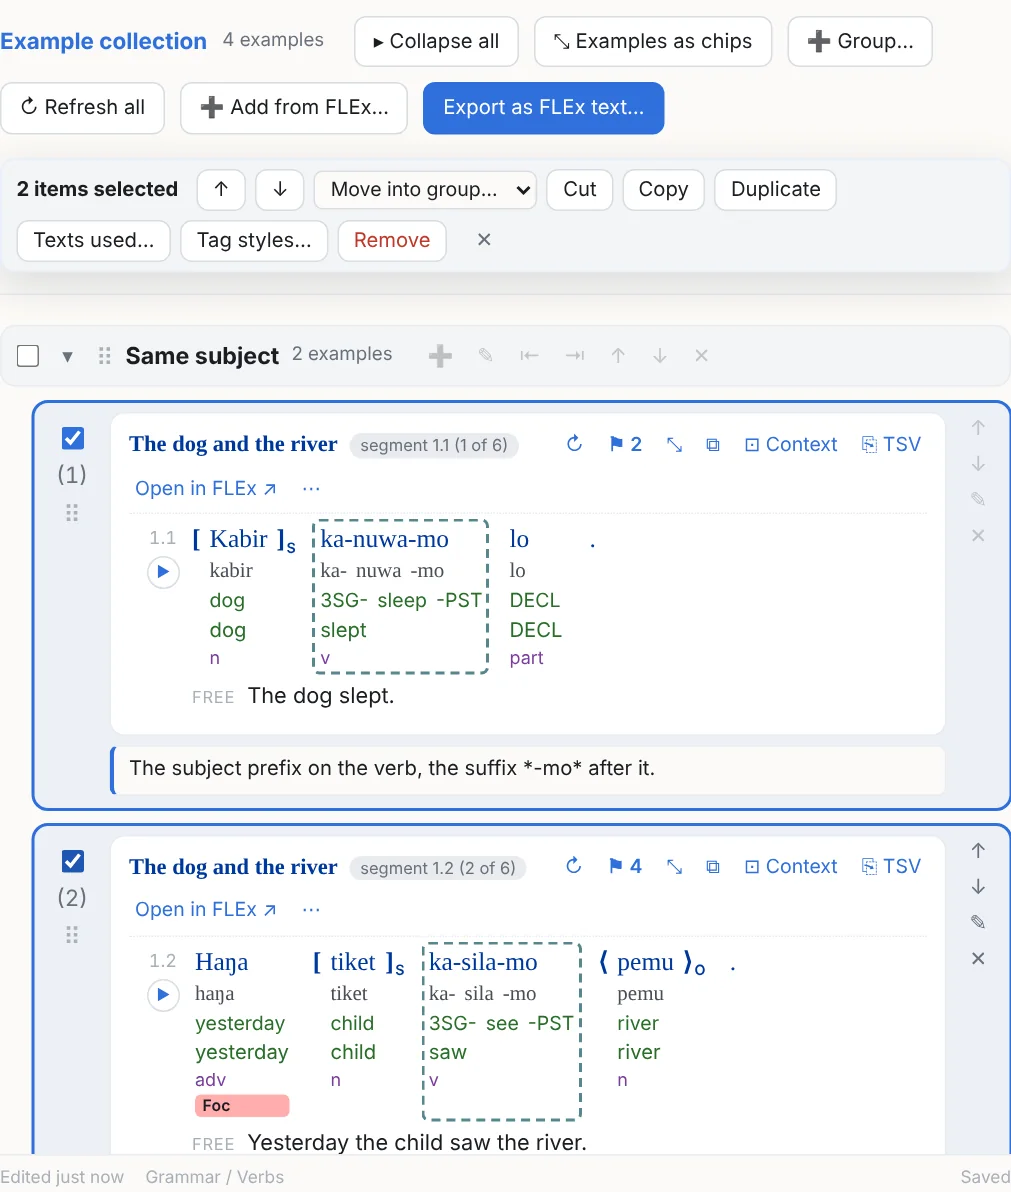Viewport: 1011px width, 1192px height.
Task: Show Context for segment 1.2
Action: click(x=791, y=867)
